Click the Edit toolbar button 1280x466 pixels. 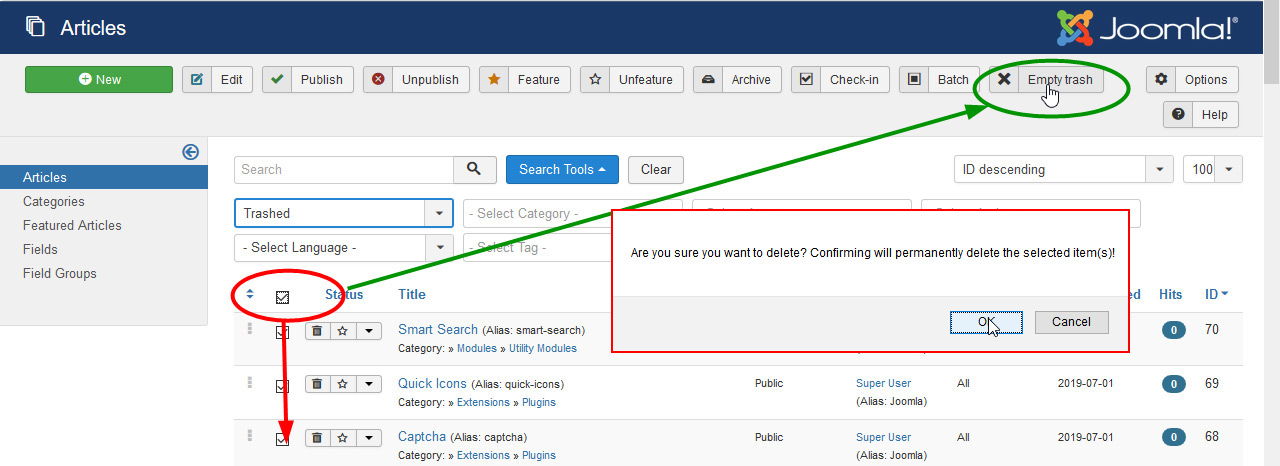click(218, 80)
